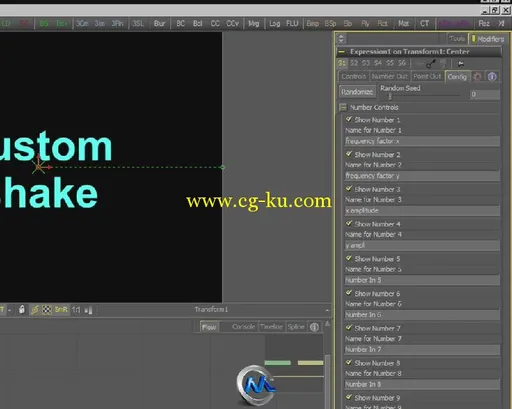Click the Random Seed value field

tap(485, 95)
